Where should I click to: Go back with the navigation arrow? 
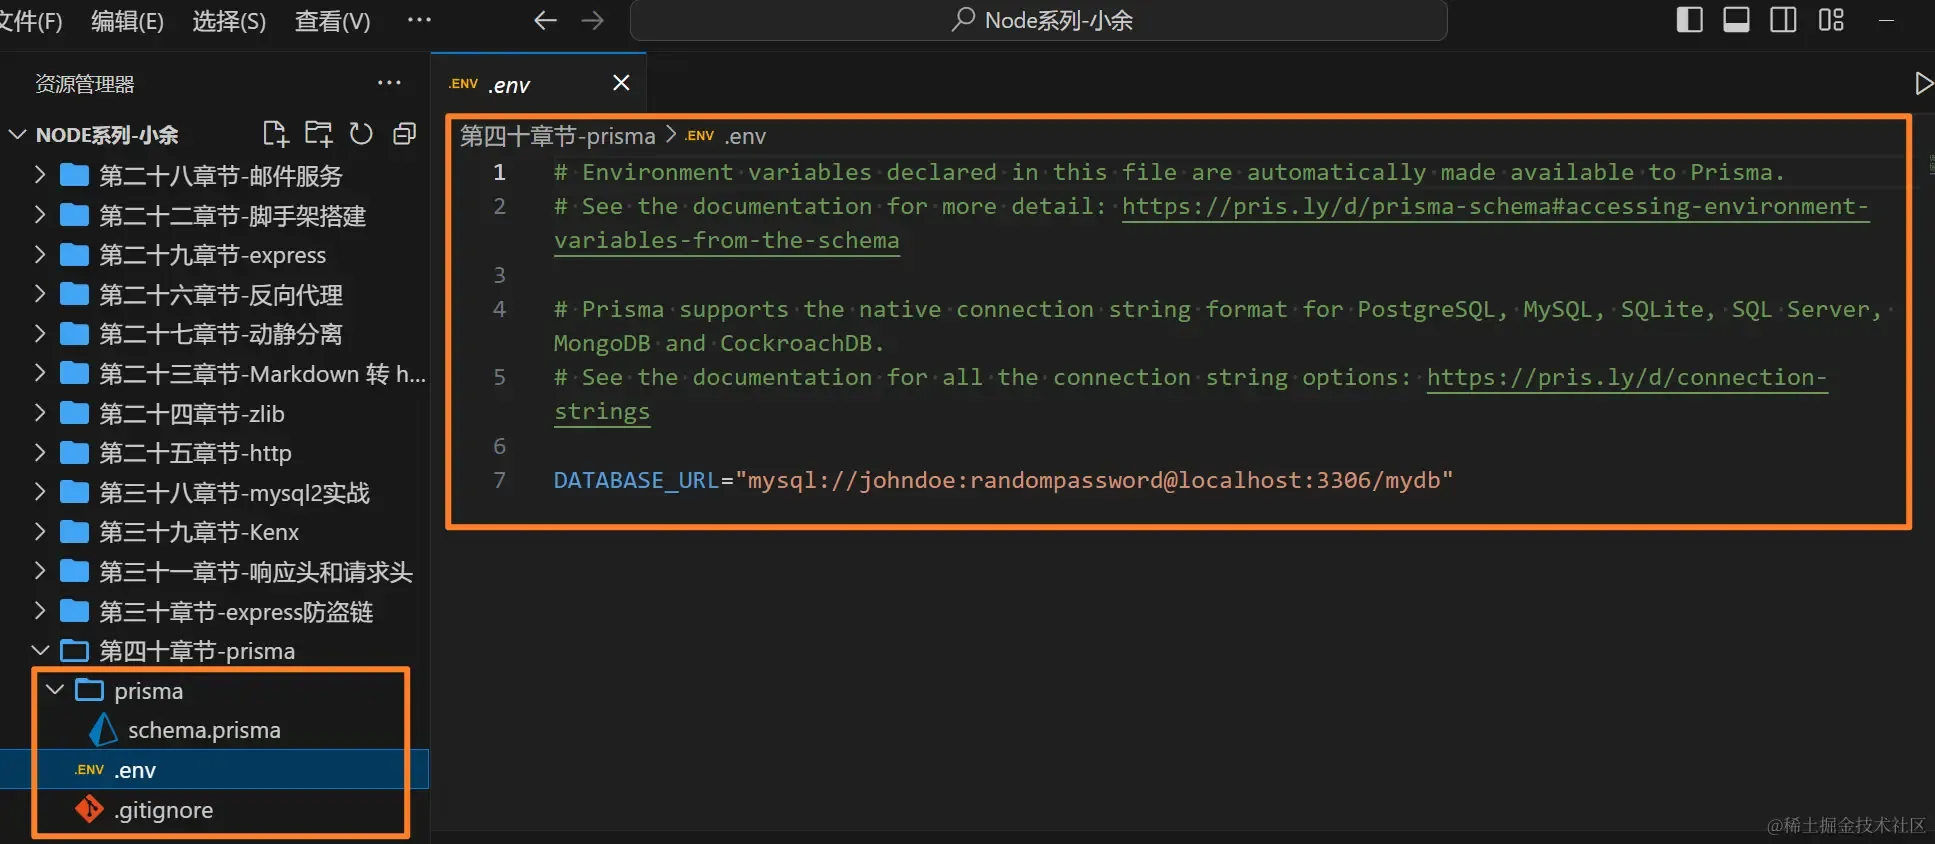tap(545, 21)
